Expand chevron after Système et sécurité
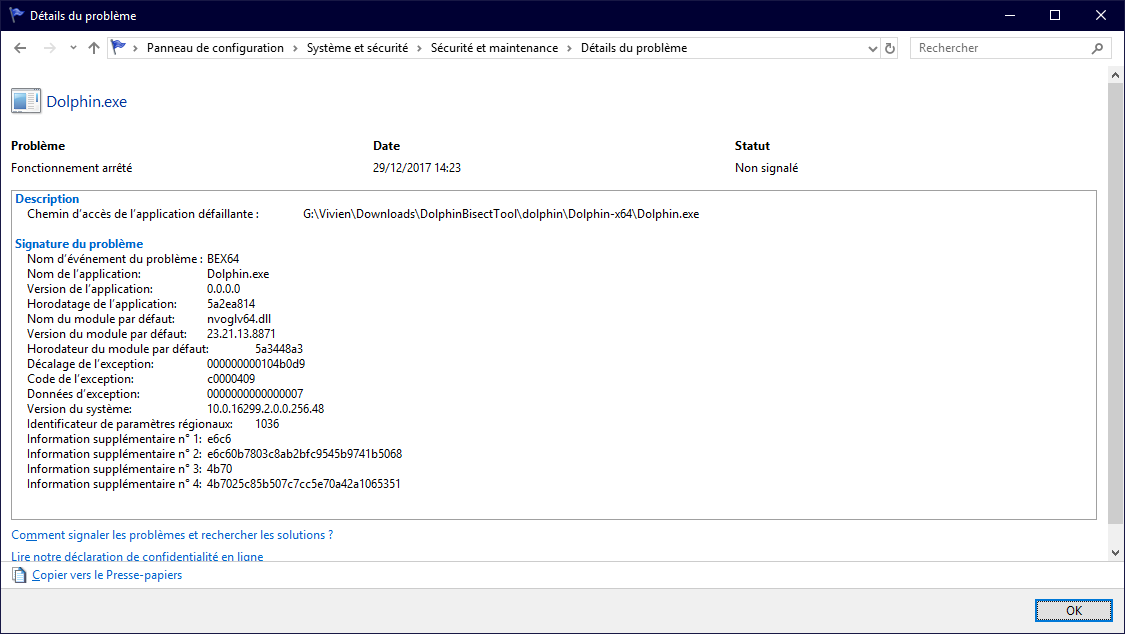 420,48
